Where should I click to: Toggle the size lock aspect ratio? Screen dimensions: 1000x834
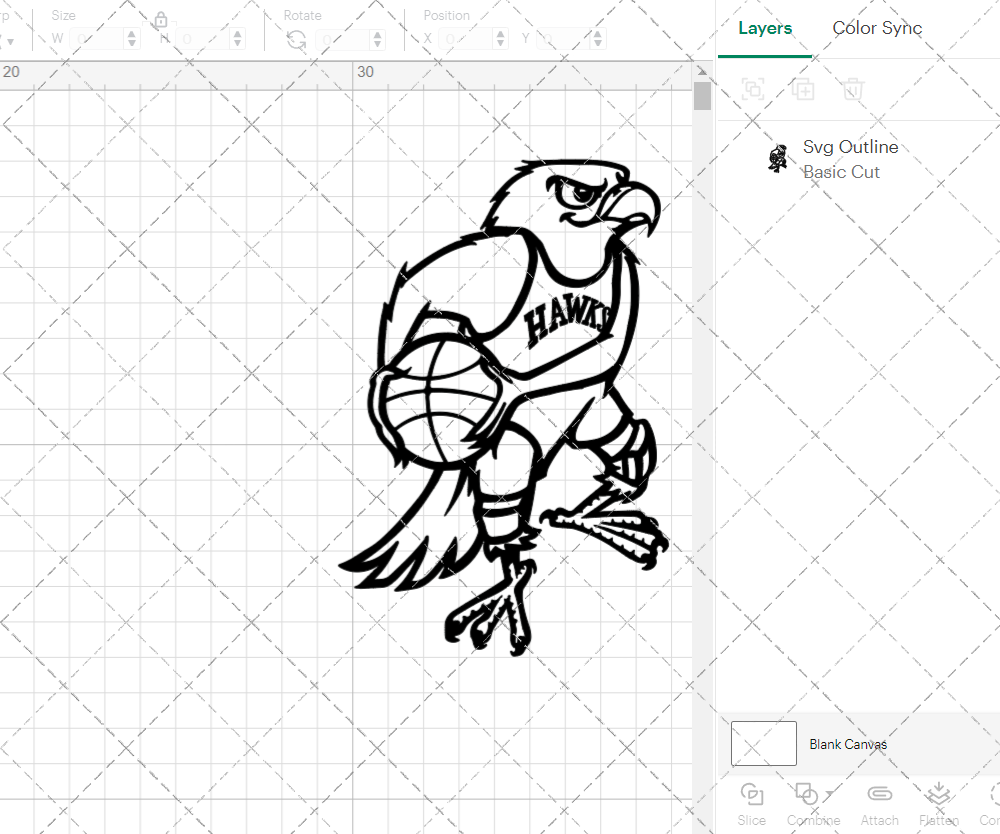pyautogui.click(x=161, y=20)
